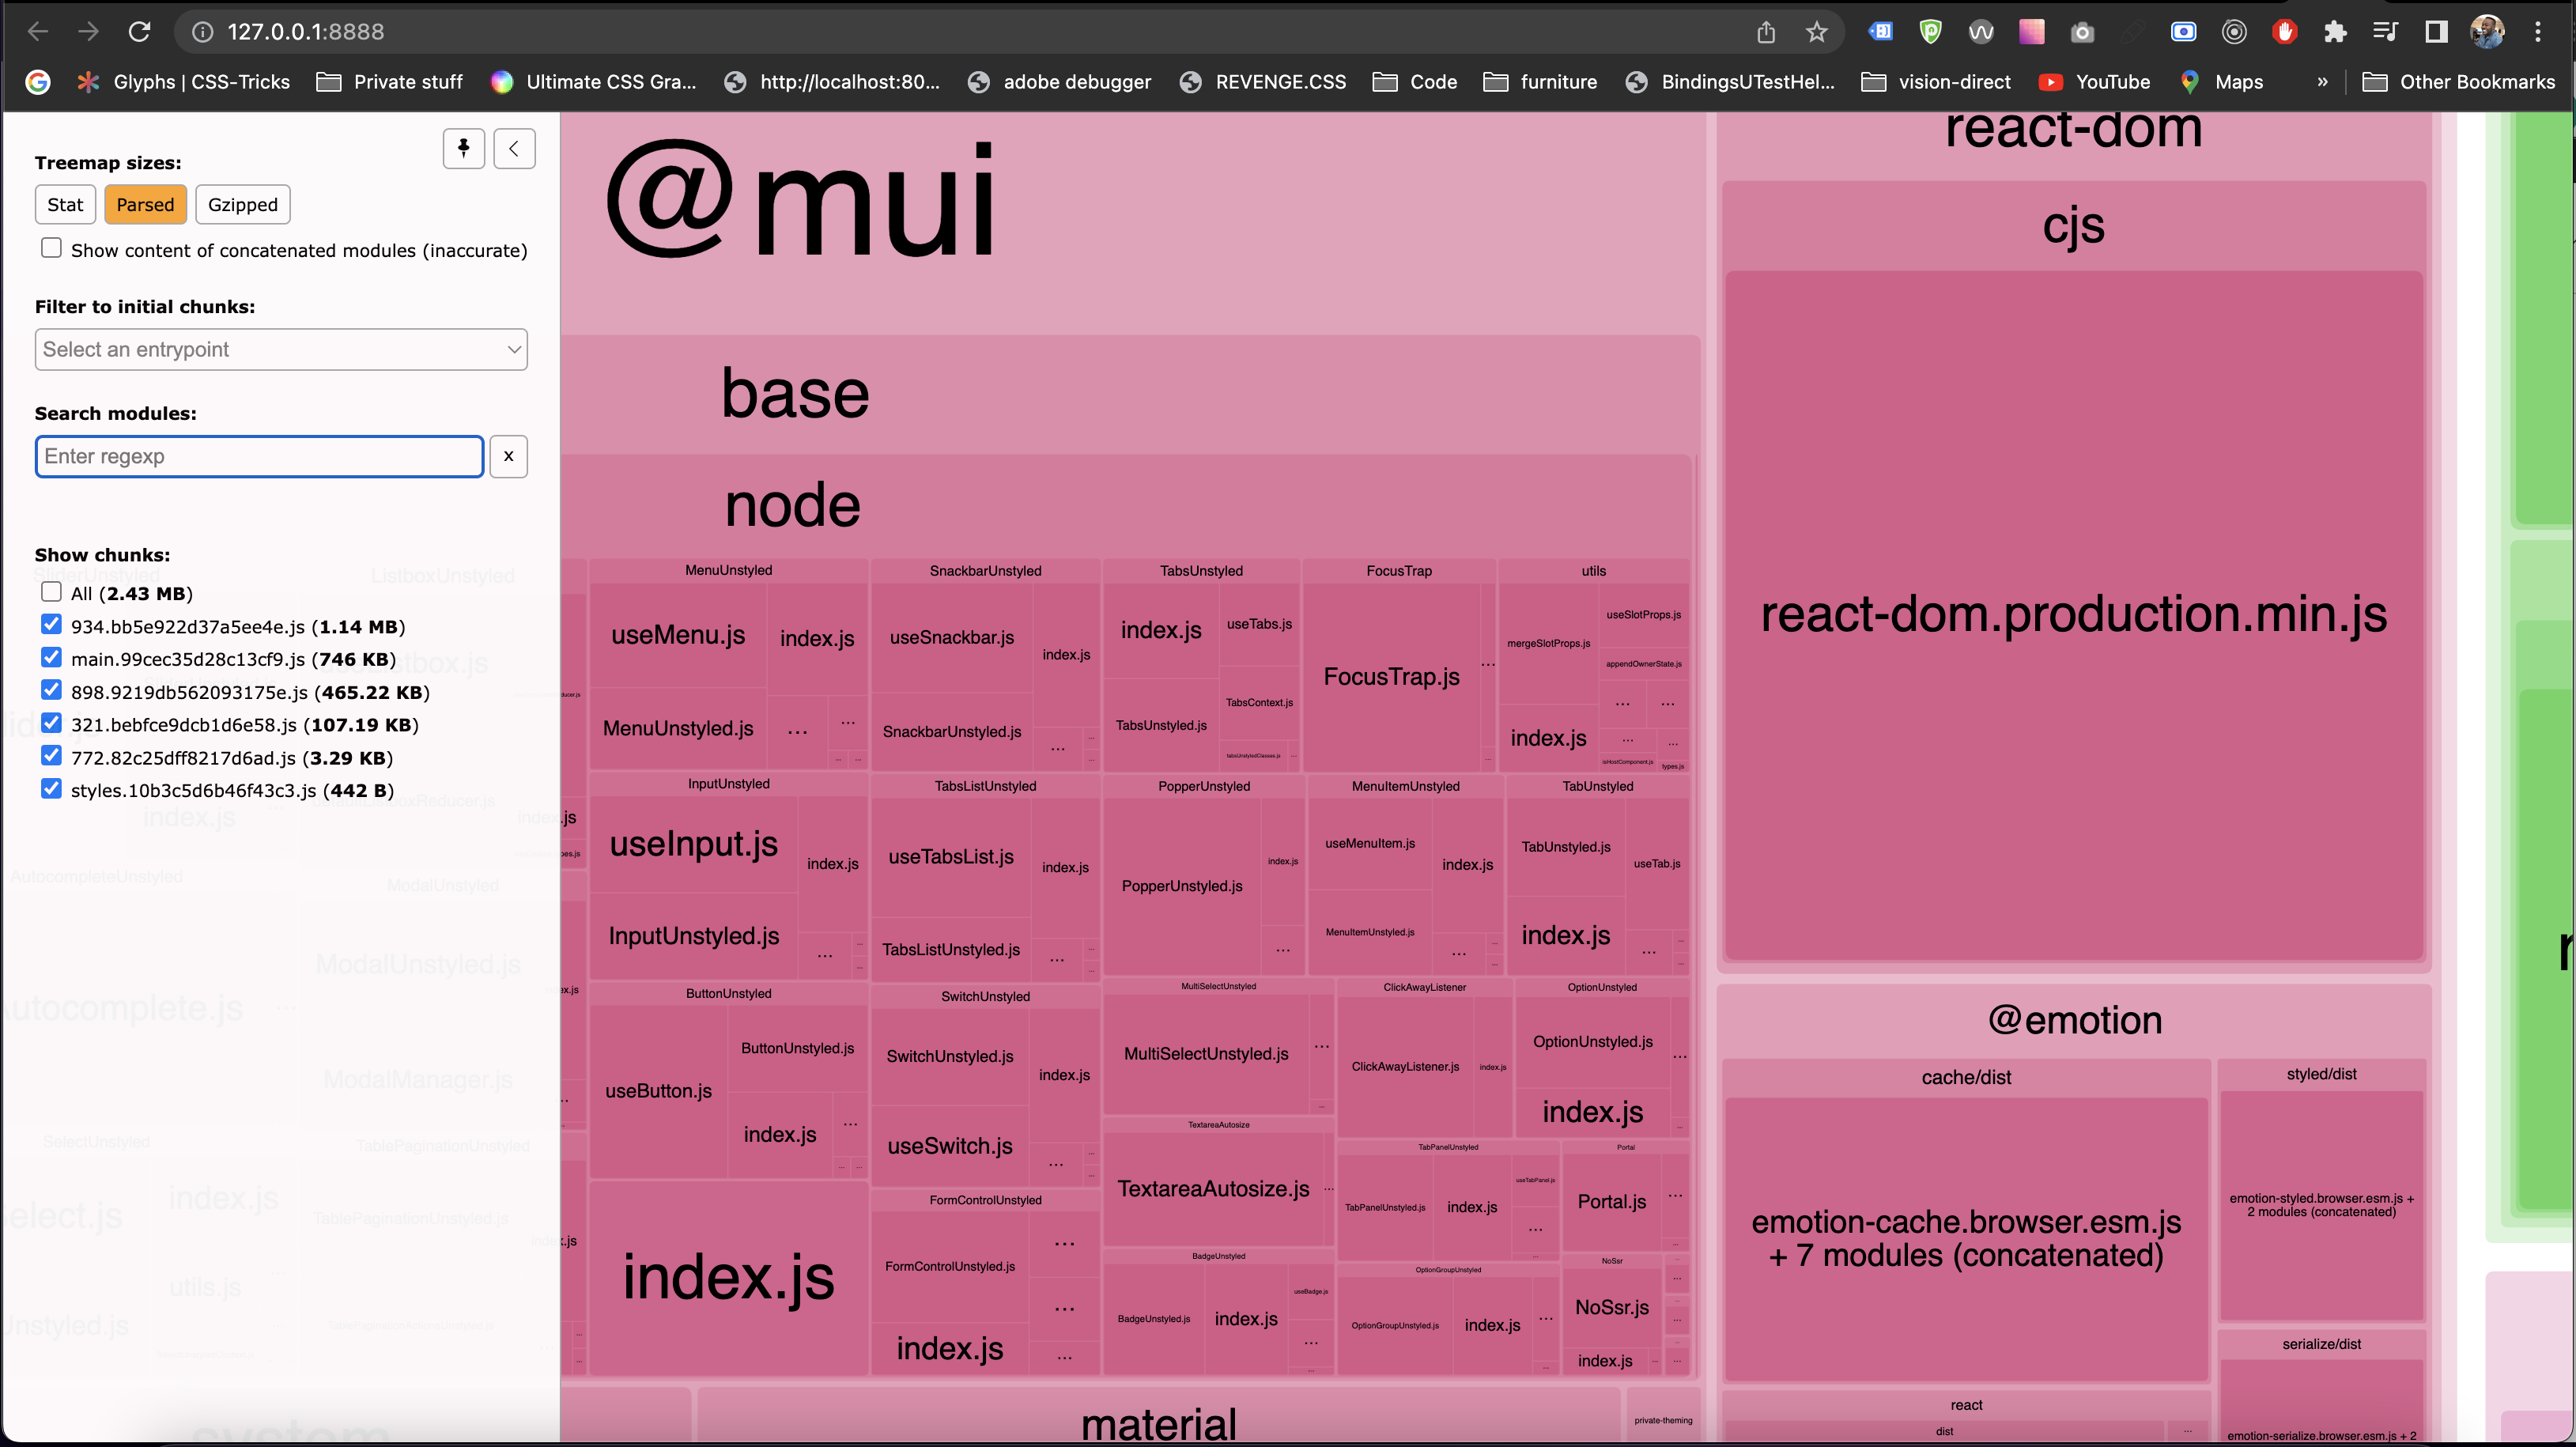Viewport: 2576px width, 1447px height.
Task: Focus the Enter regexp search field
Action: click(x=259, y=456)
